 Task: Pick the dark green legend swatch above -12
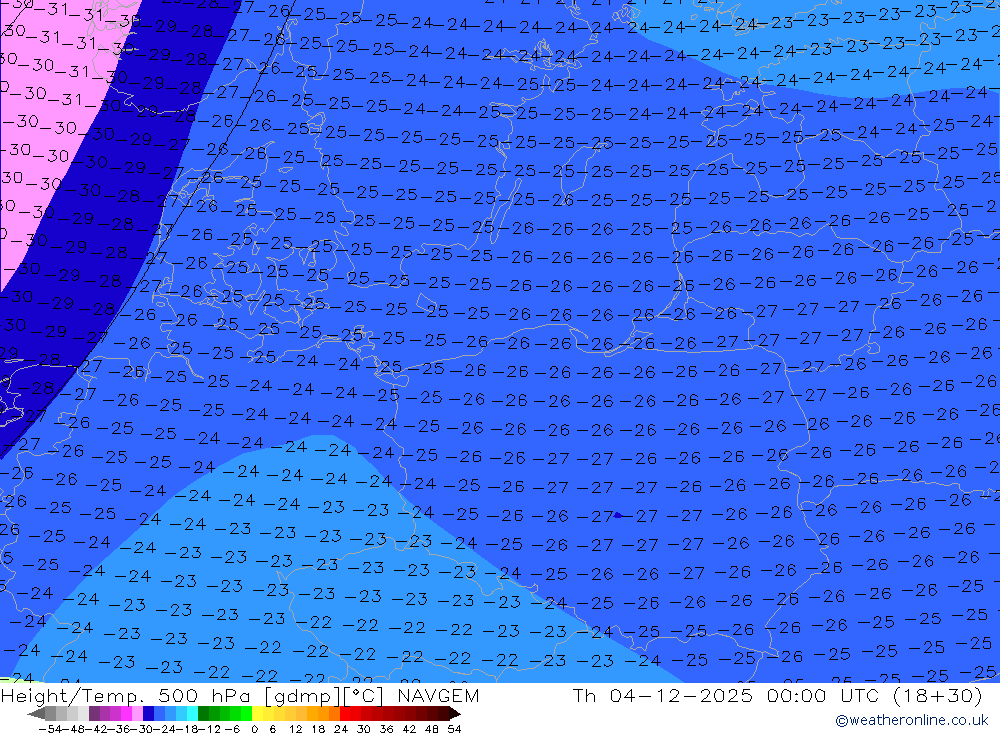[203, 713]
